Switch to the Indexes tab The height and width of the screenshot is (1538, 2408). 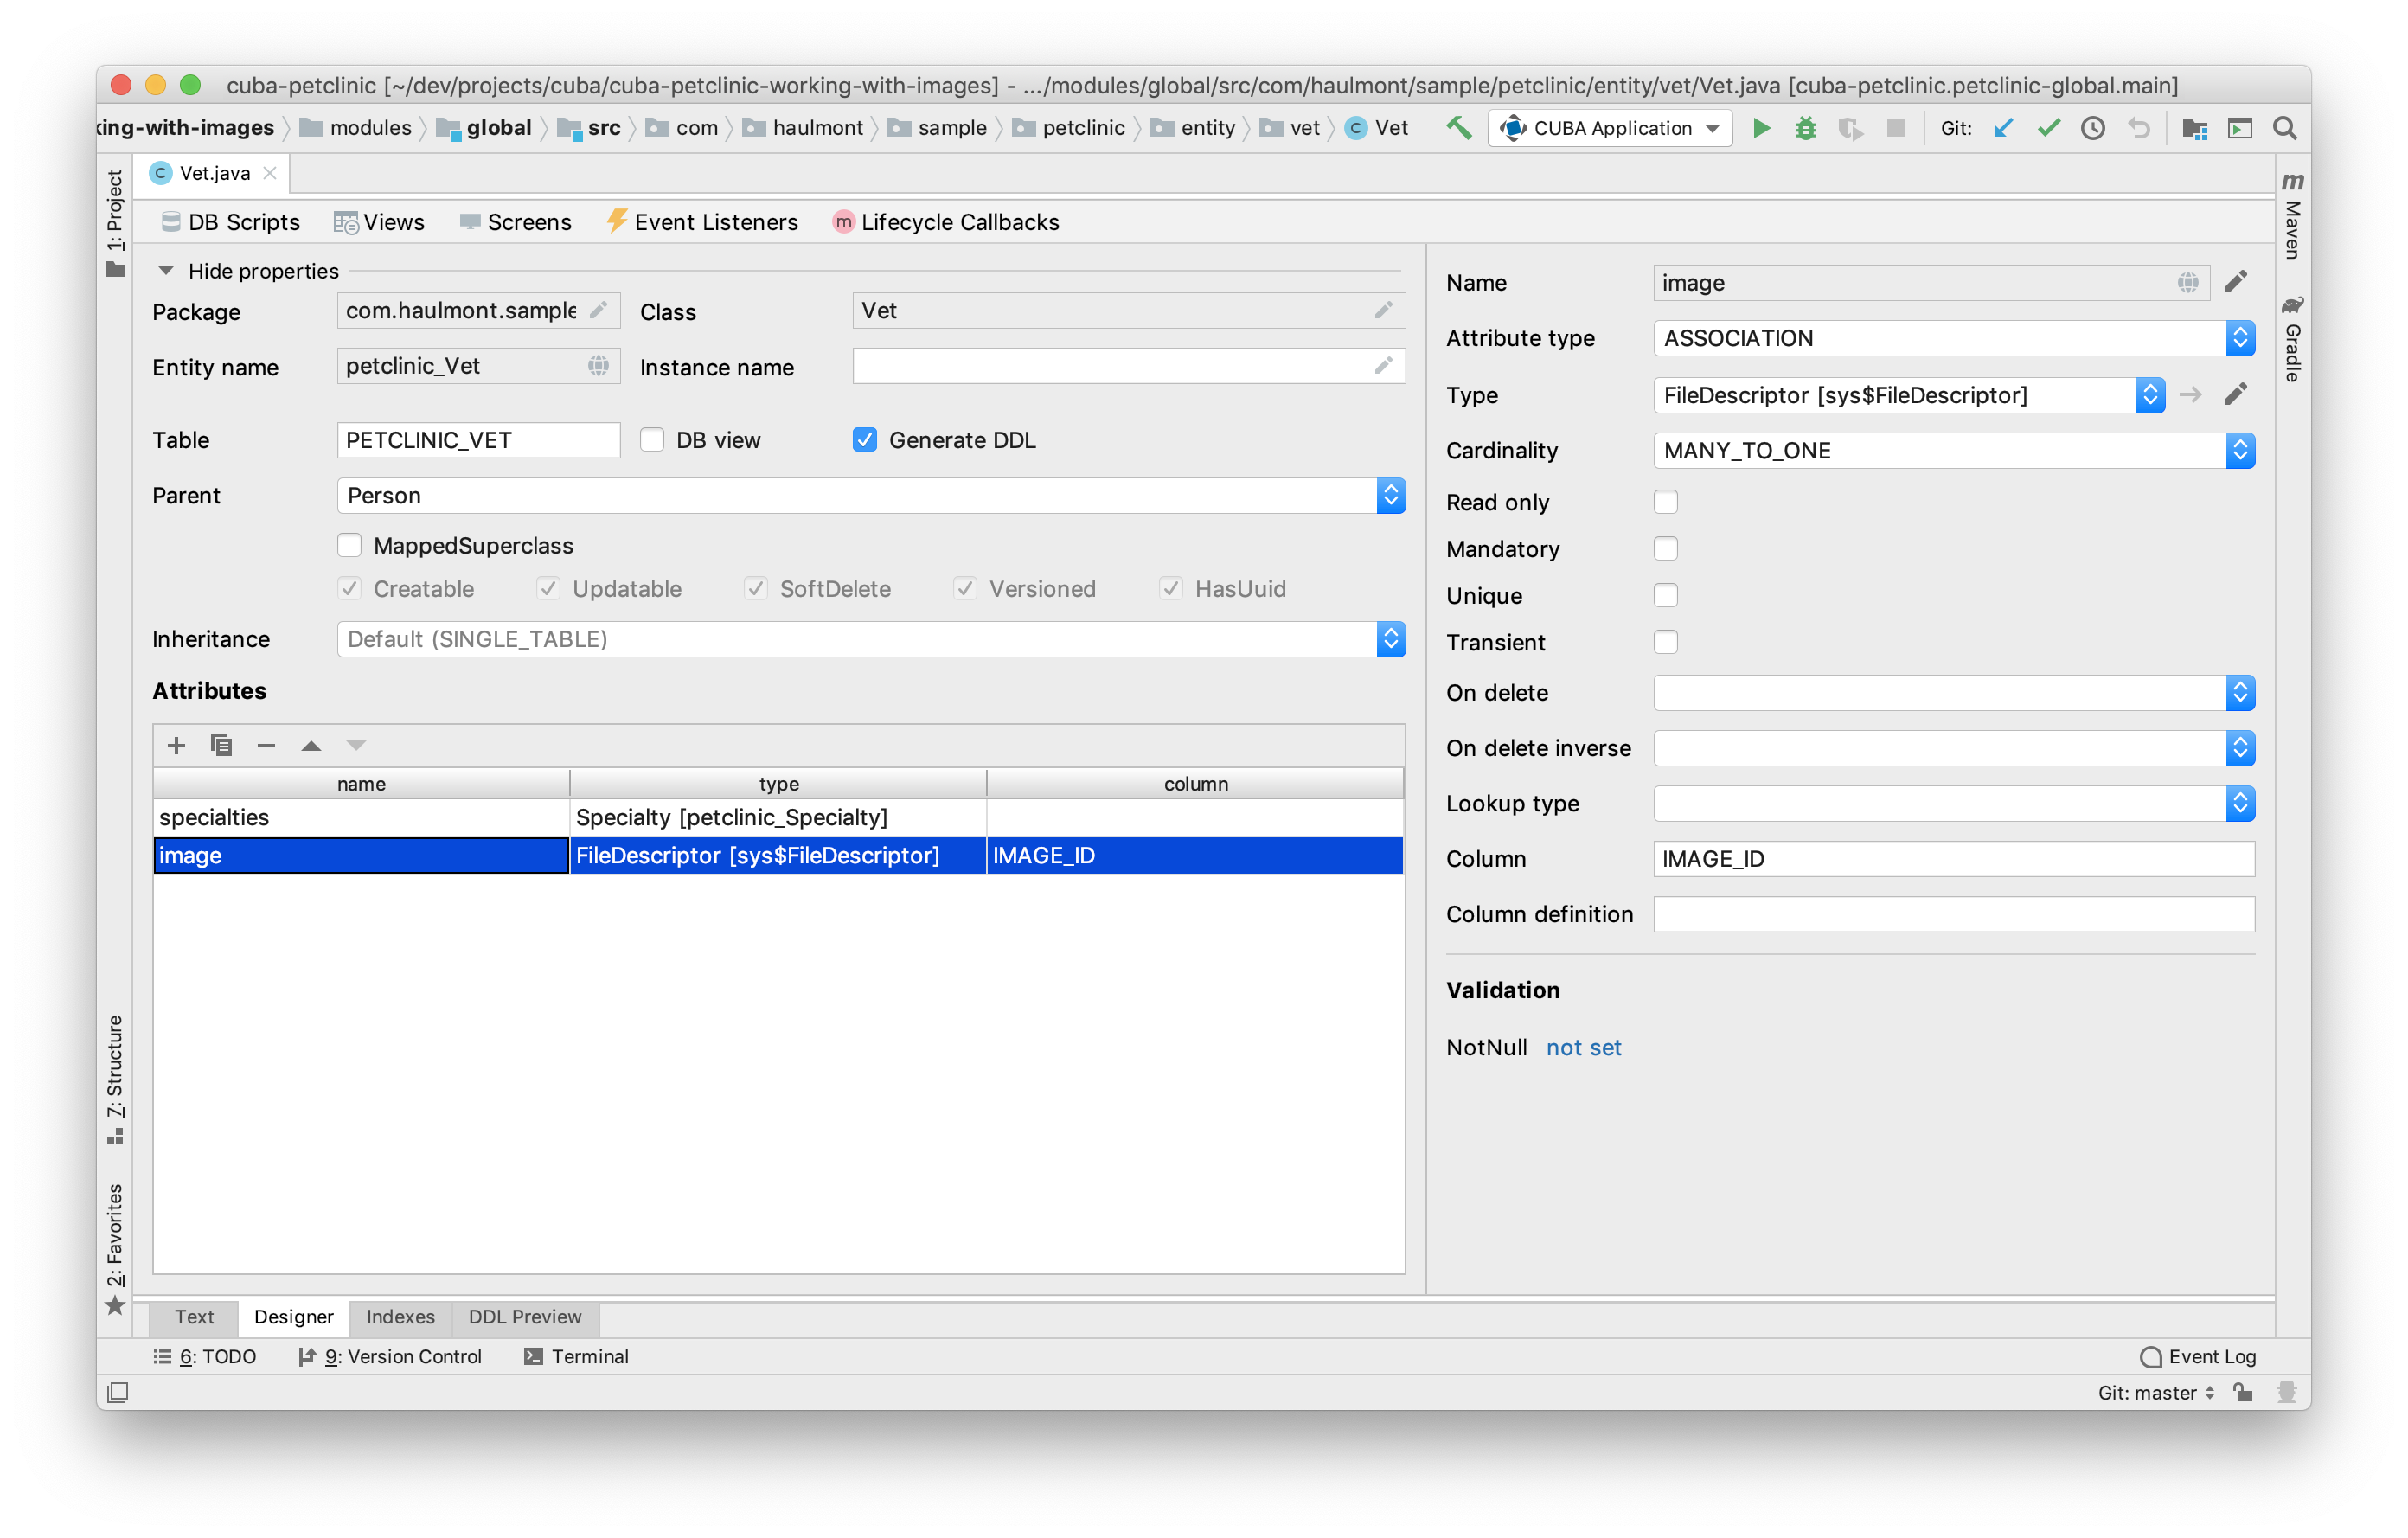point(400,1317)
